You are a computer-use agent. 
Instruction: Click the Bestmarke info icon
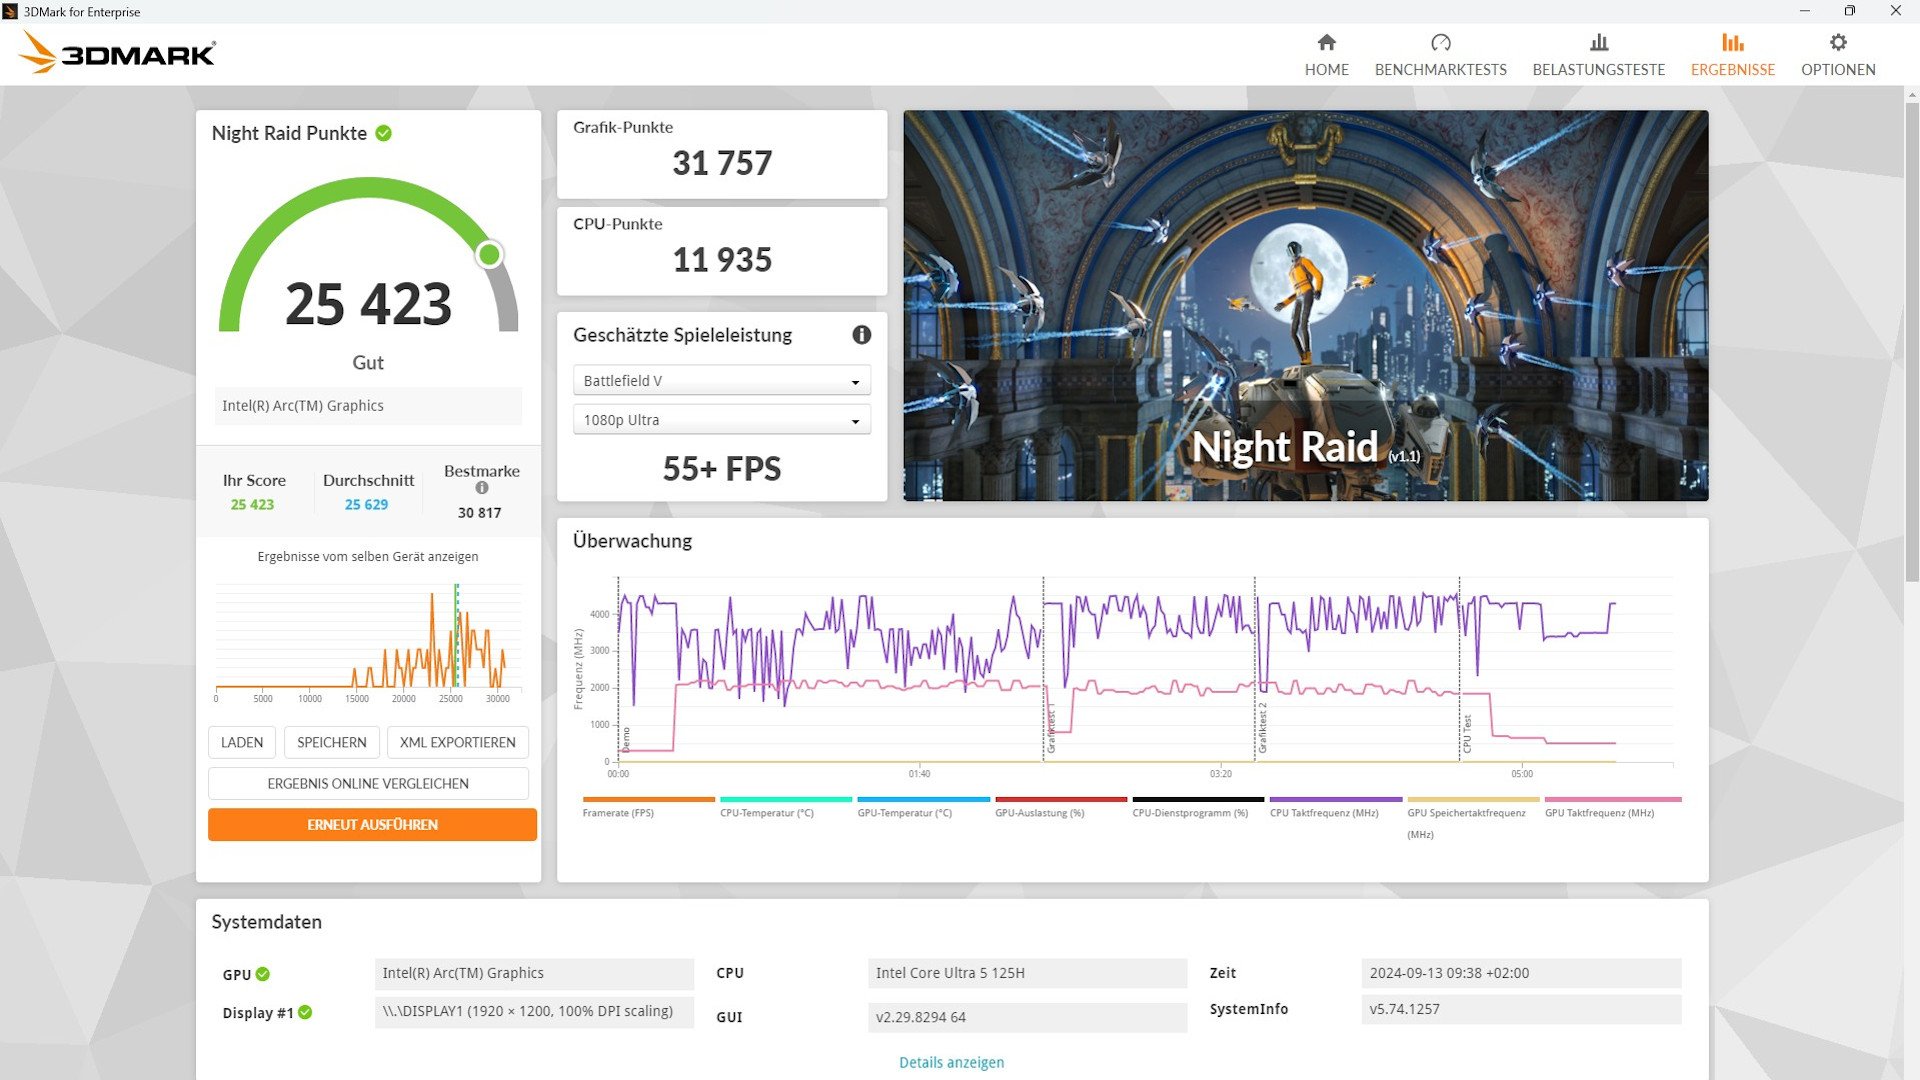tap(482, 488)
